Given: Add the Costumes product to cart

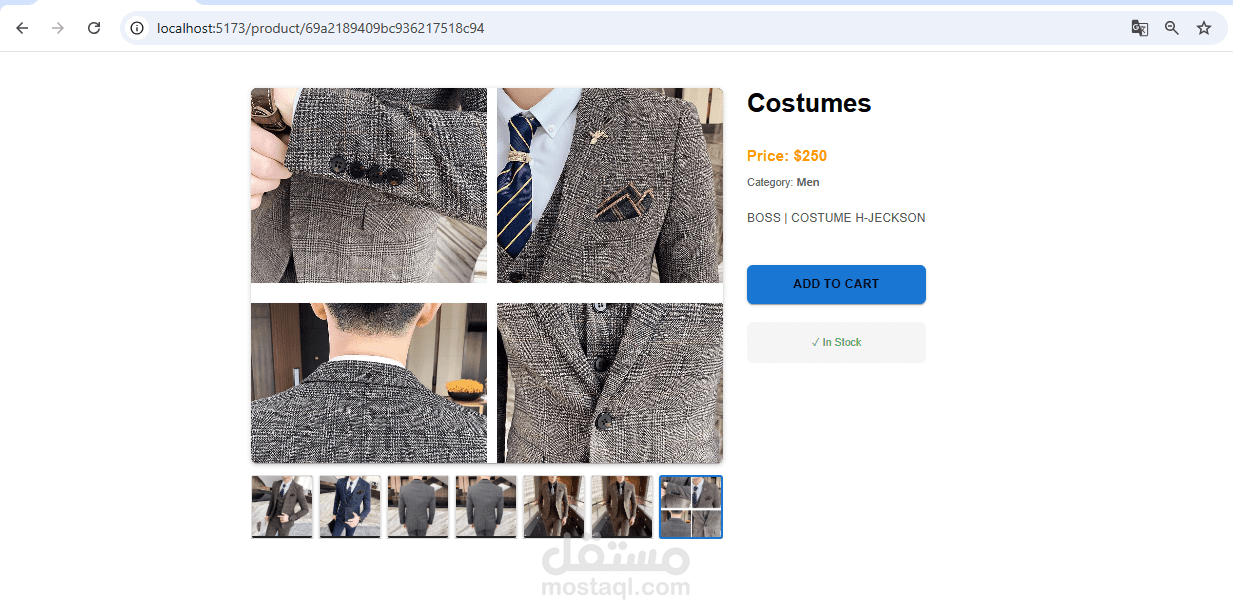Looking at the screenshot, I should pyautogui.click(x=836, y=284).
